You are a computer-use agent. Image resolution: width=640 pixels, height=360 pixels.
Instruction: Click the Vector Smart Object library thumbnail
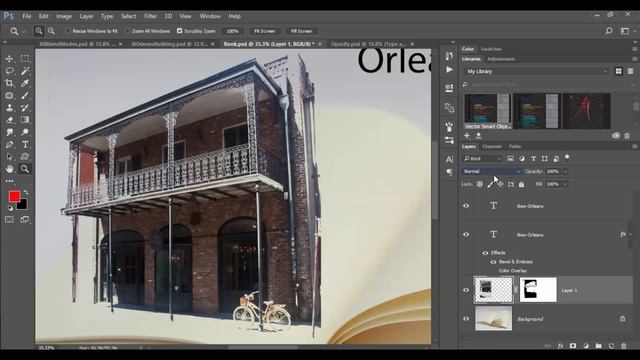coord(487,111)
